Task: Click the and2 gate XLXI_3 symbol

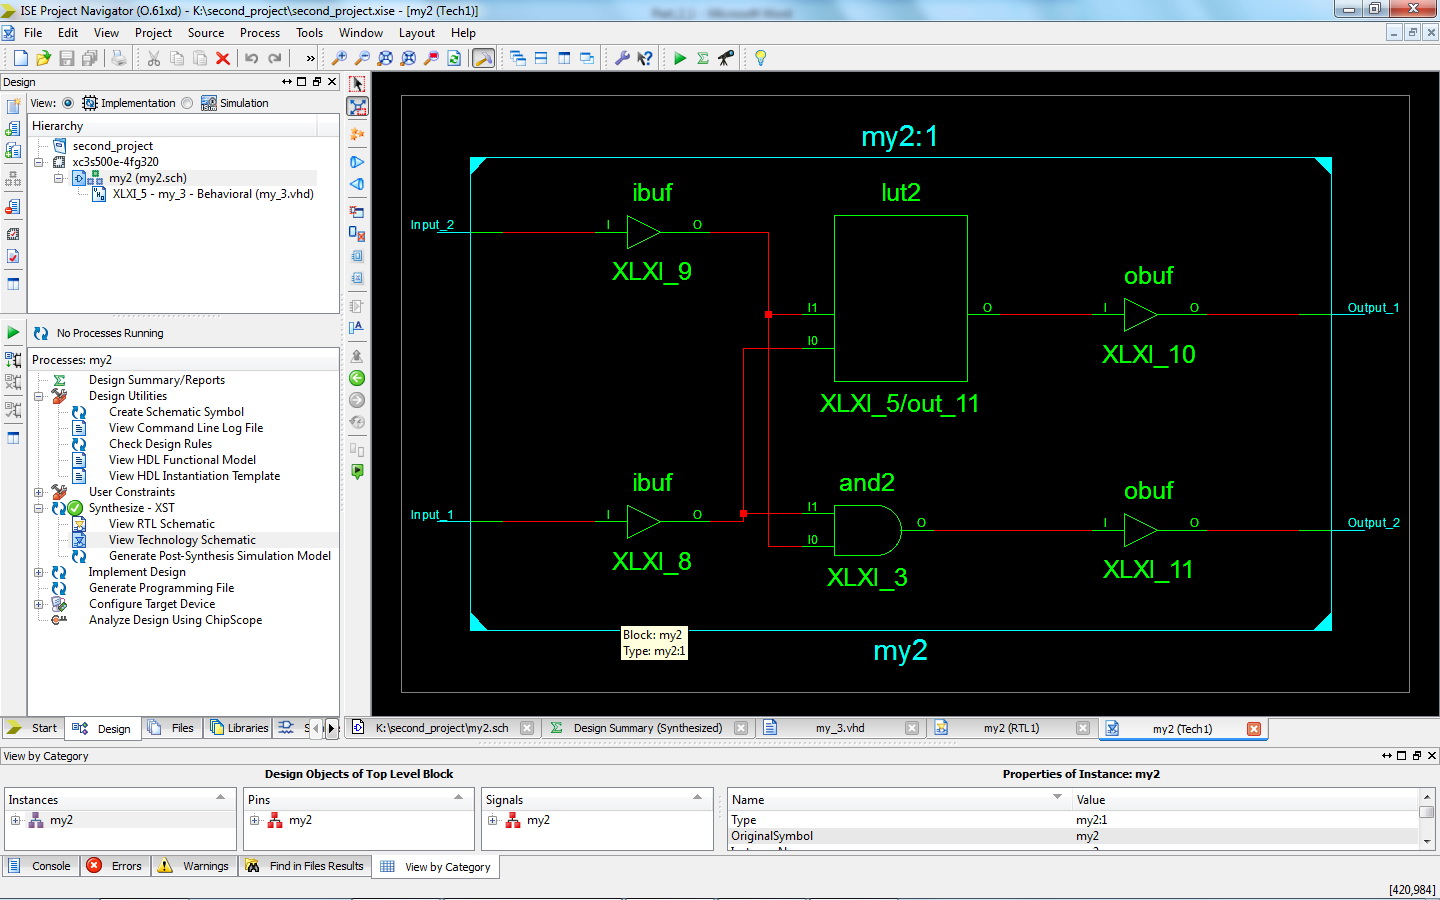Action: (867, 530)
